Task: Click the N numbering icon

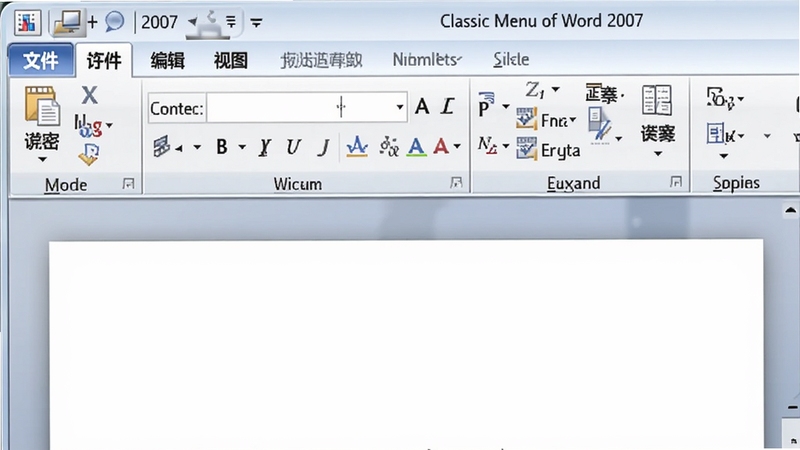Action: pyautogui.click(x=487, y=145)
